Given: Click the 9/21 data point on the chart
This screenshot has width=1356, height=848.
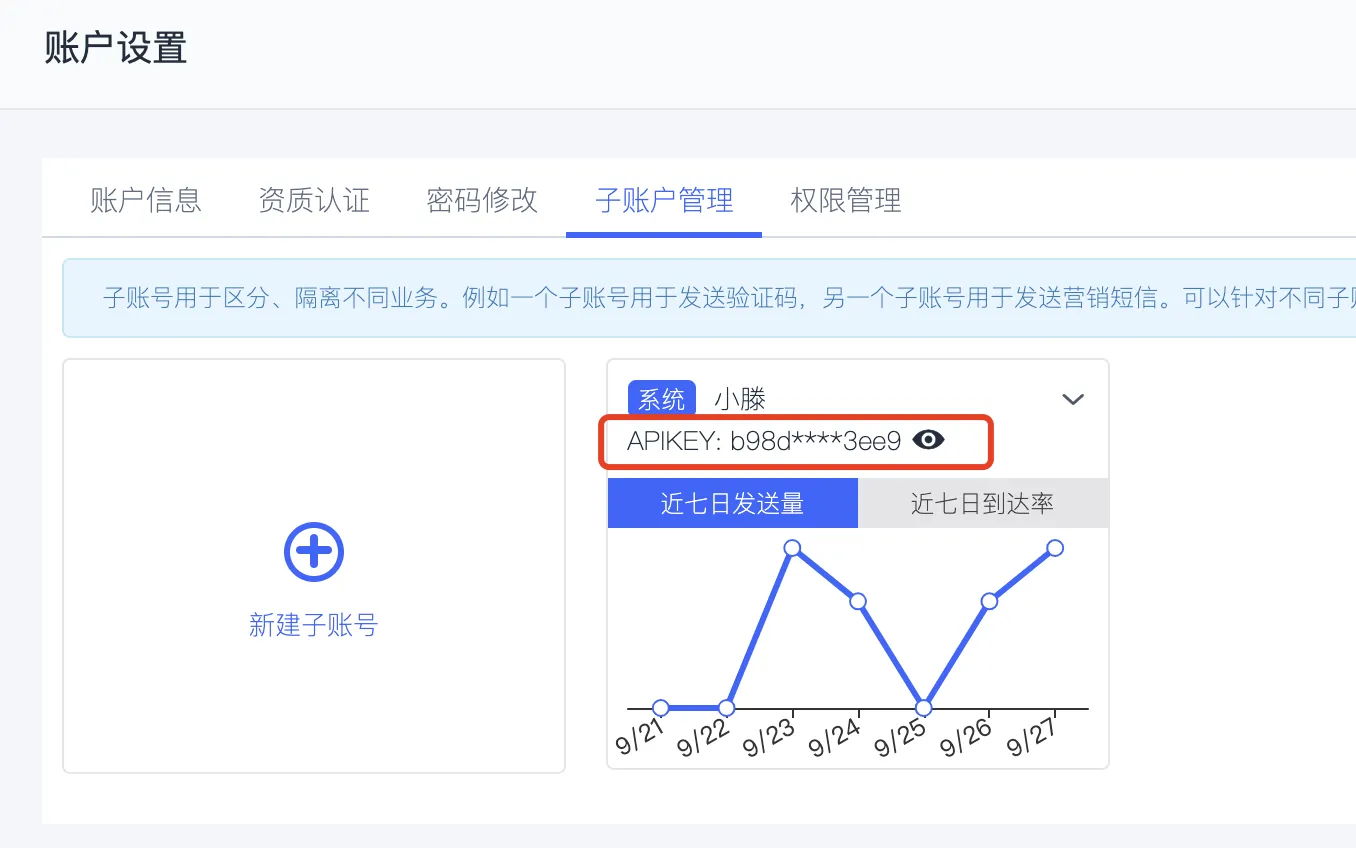Looking at the screenshot, I should (661, 708).
